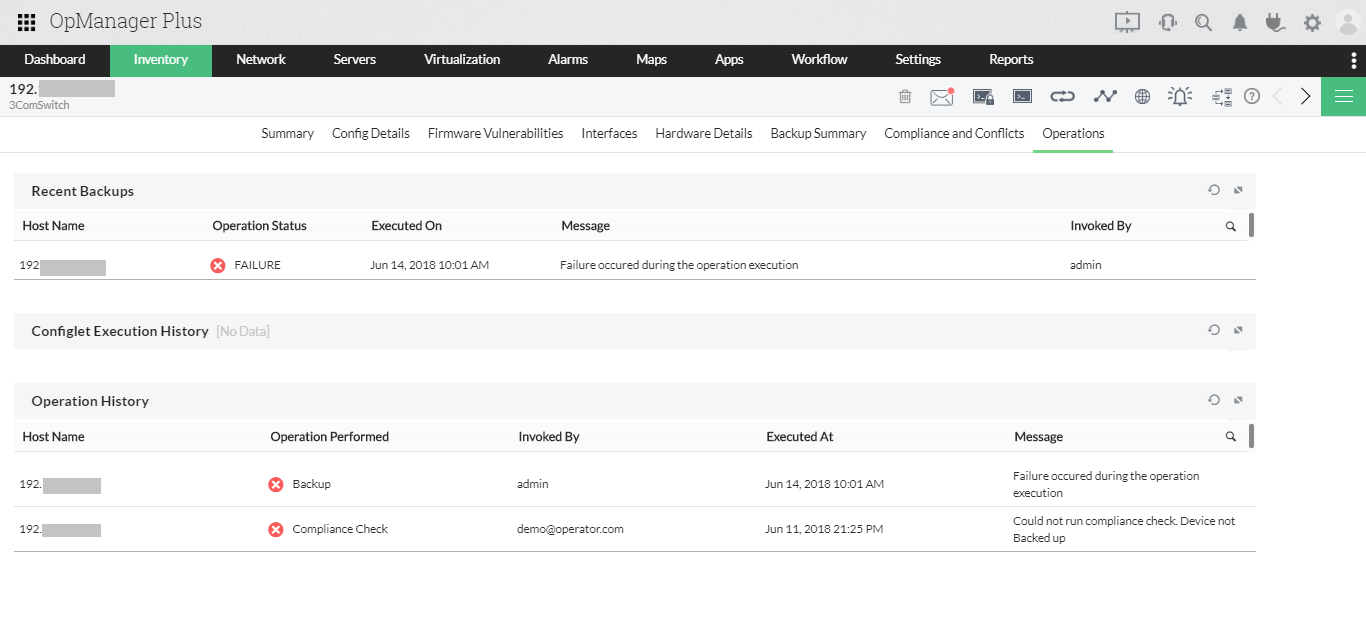This screenshot has width=1366, height=641.
Task: Open the secure terminal icon for the switch
Action: point(983,96)
